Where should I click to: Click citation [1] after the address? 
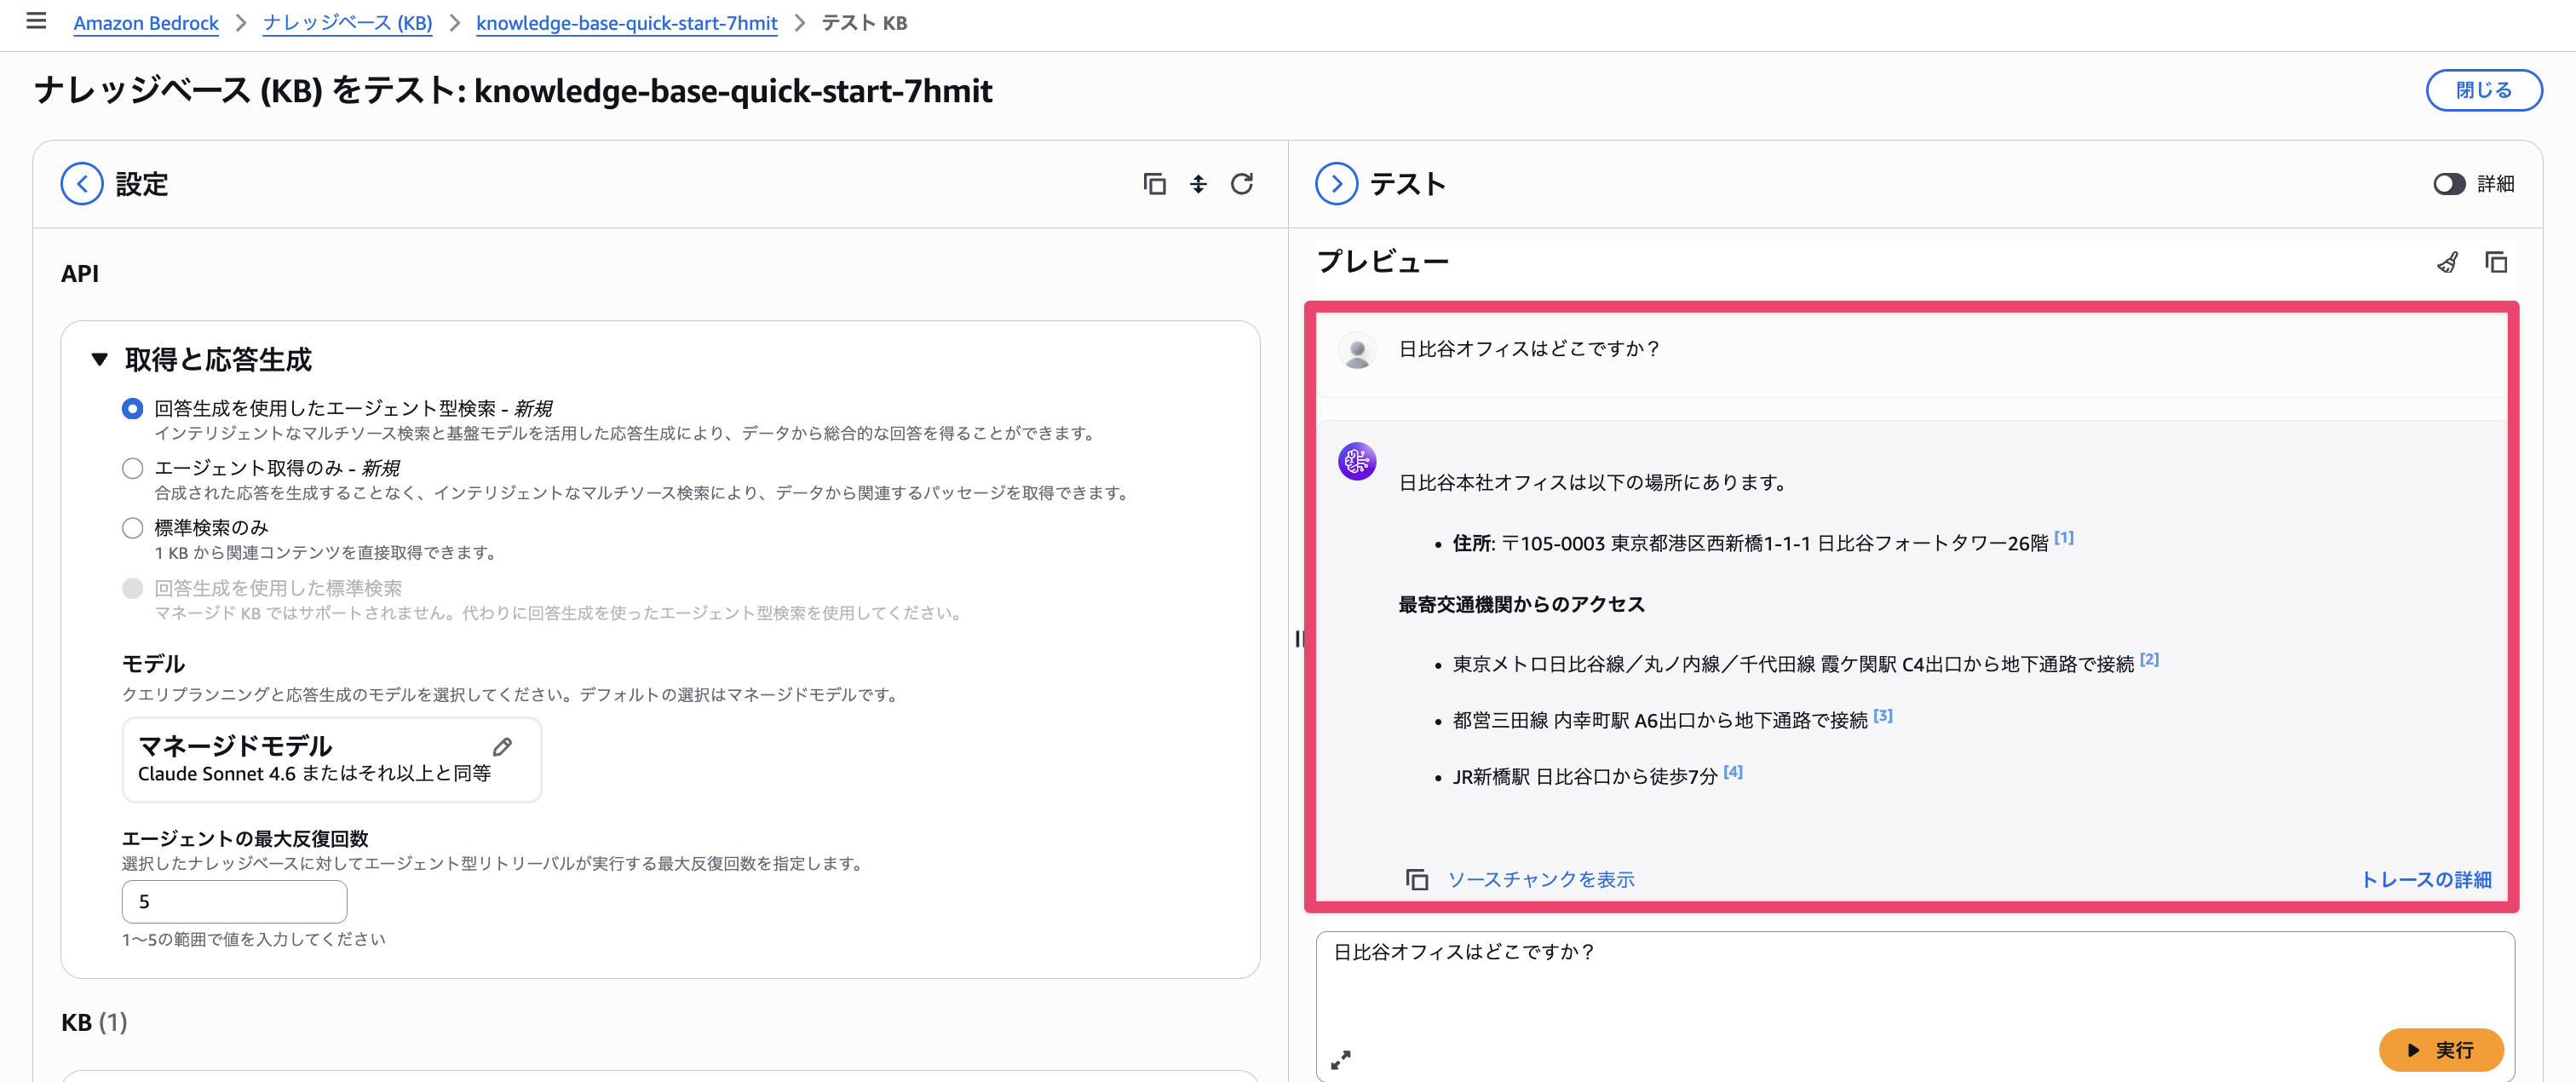click(x=2064, y=538)
